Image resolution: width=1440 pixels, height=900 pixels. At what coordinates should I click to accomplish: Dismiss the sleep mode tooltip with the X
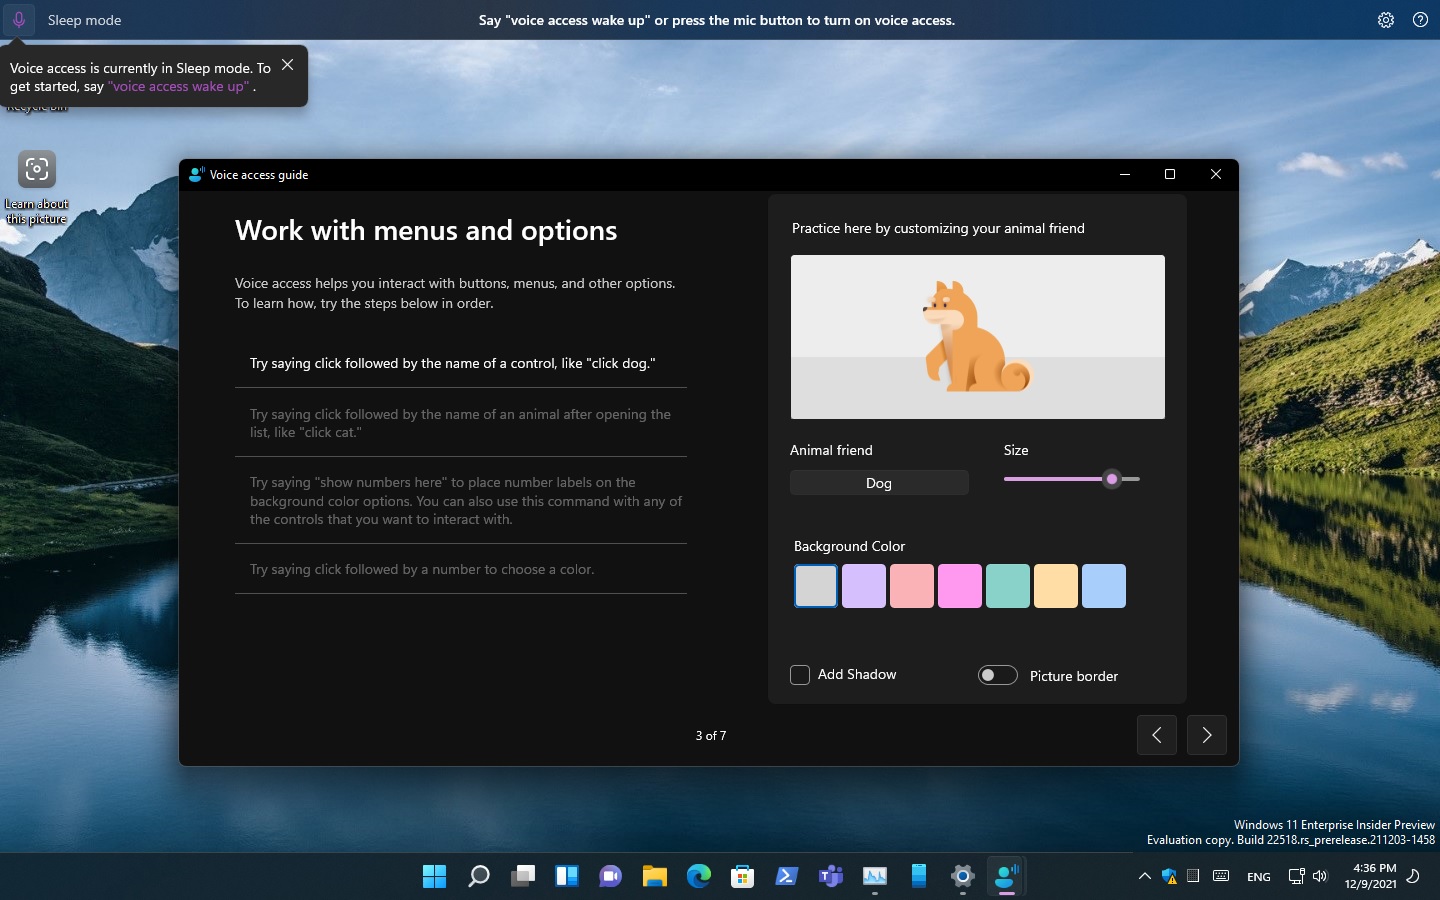[288, 64]
